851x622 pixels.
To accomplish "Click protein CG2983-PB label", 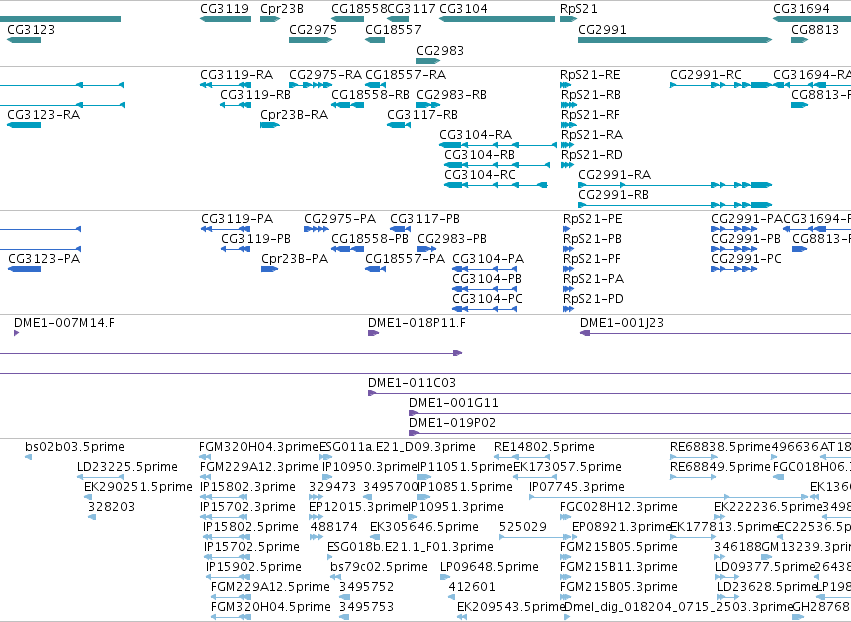I will 452,239.
